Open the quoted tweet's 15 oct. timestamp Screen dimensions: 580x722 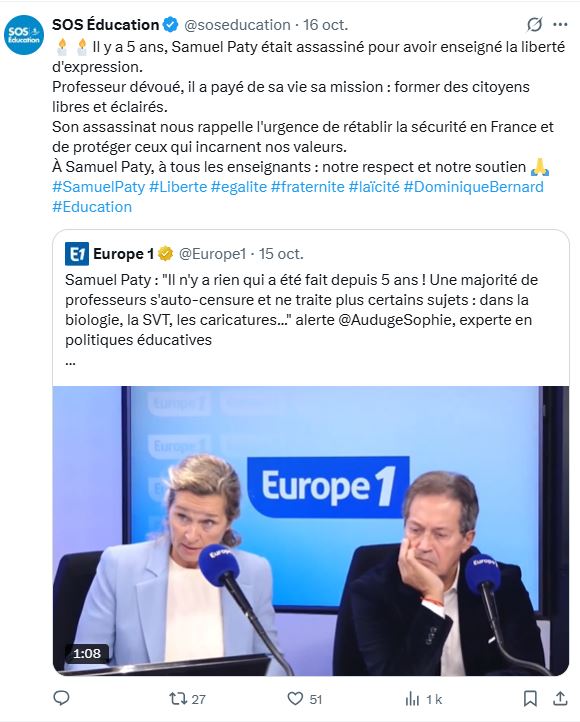coord(281,254)
